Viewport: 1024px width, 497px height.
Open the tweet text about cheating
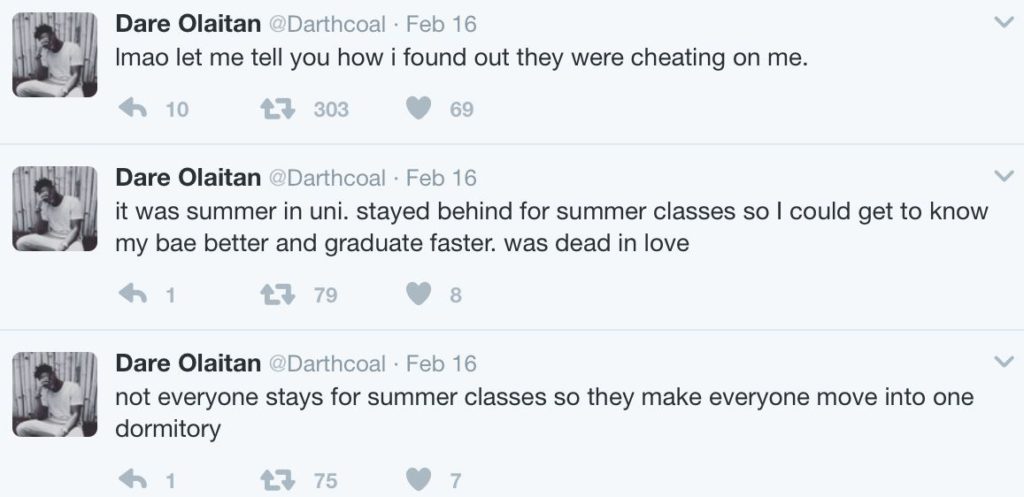461,58
